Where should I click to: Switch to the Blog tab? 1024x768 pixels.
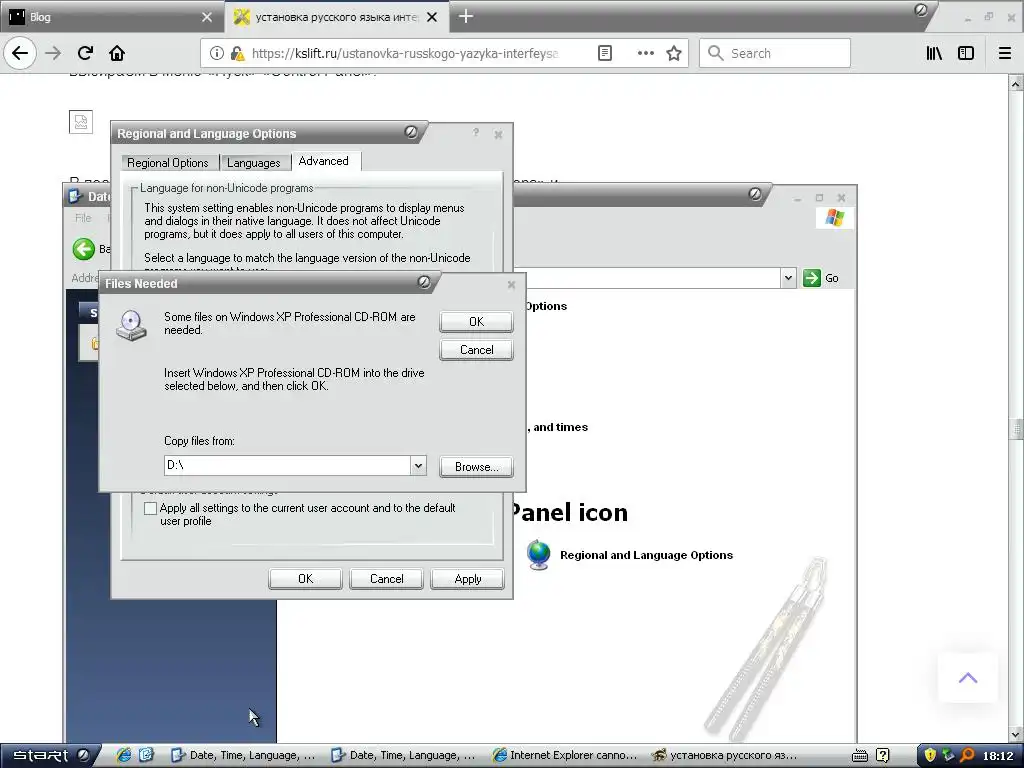111,17
